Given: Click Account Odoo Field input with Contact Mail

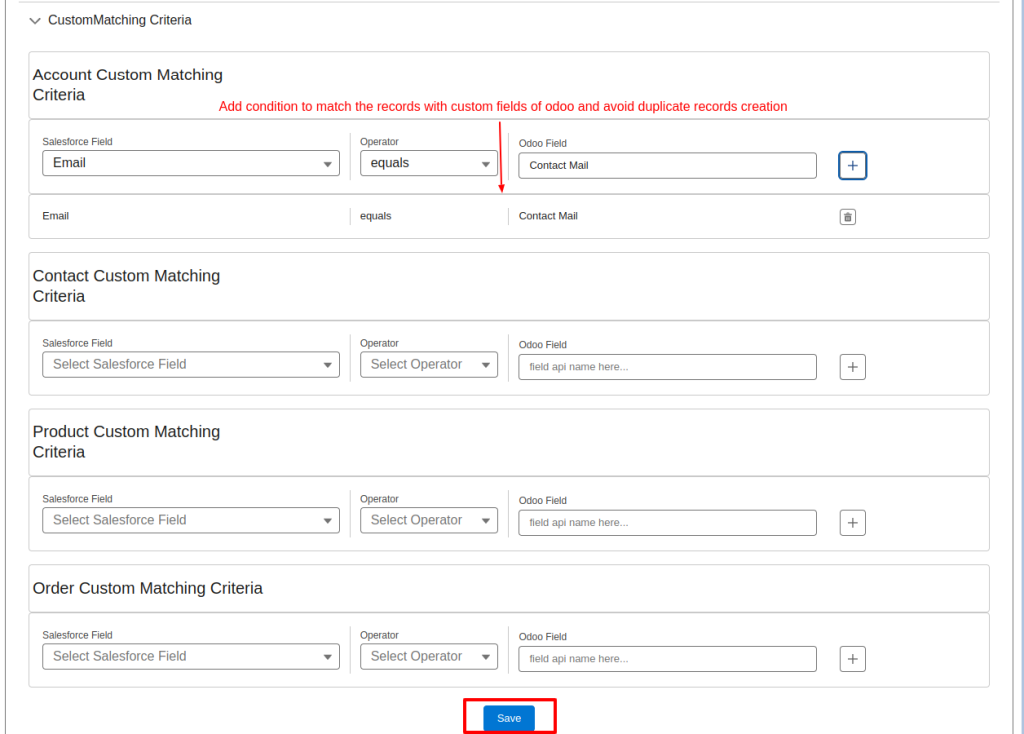Looking at the screenshot, I should [667, 165].
